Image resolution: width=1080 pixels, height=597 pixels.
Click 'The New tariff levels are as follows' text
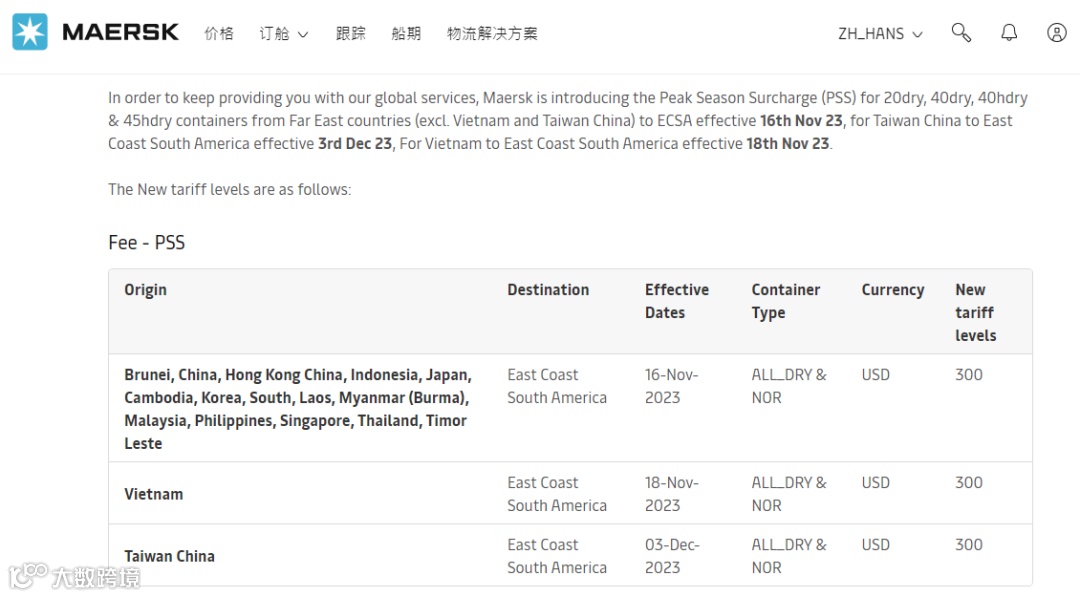pos(229,189)
